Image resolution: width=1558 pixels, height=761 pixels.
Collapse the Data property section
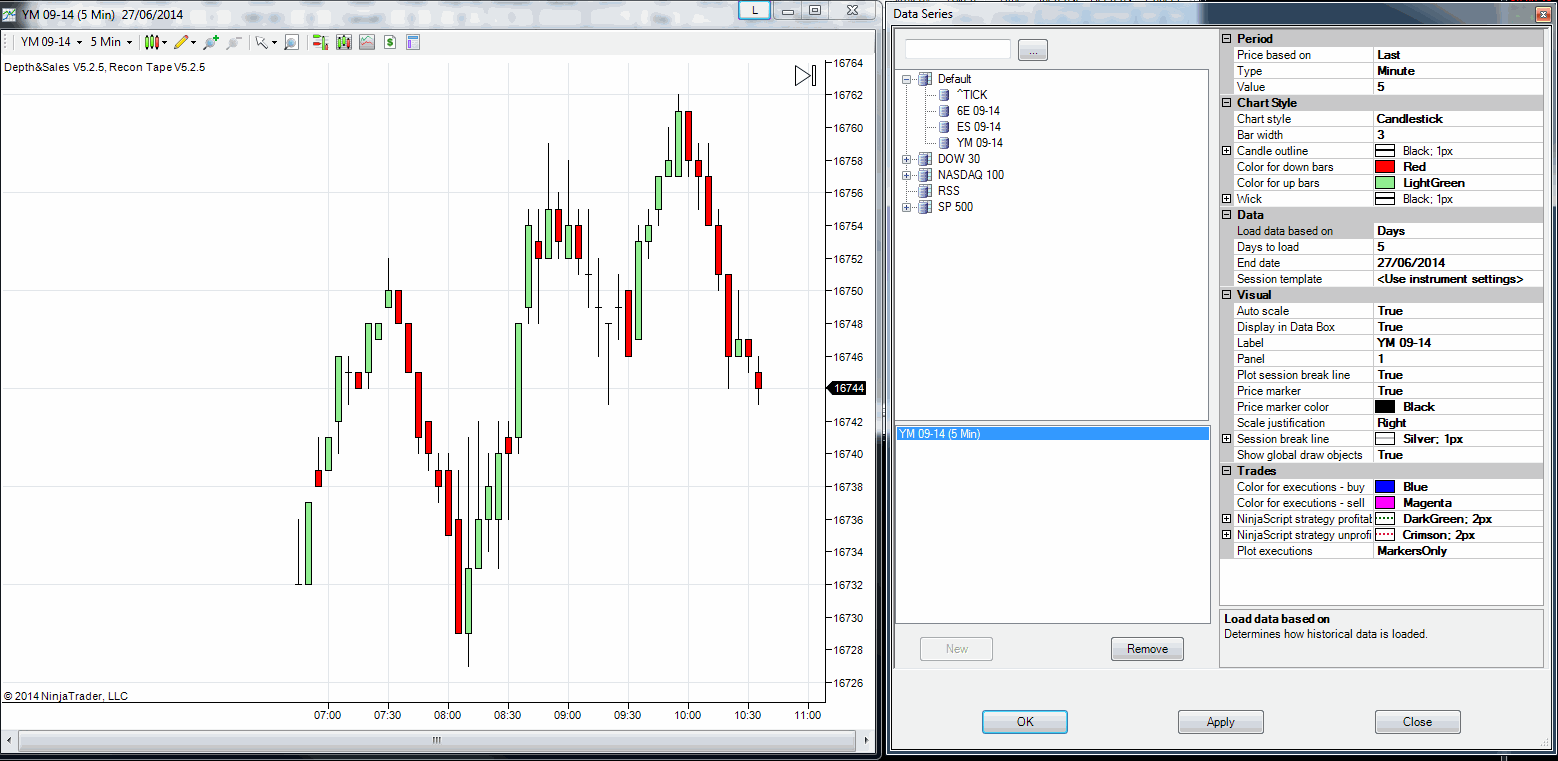(x=1227, y=215)
